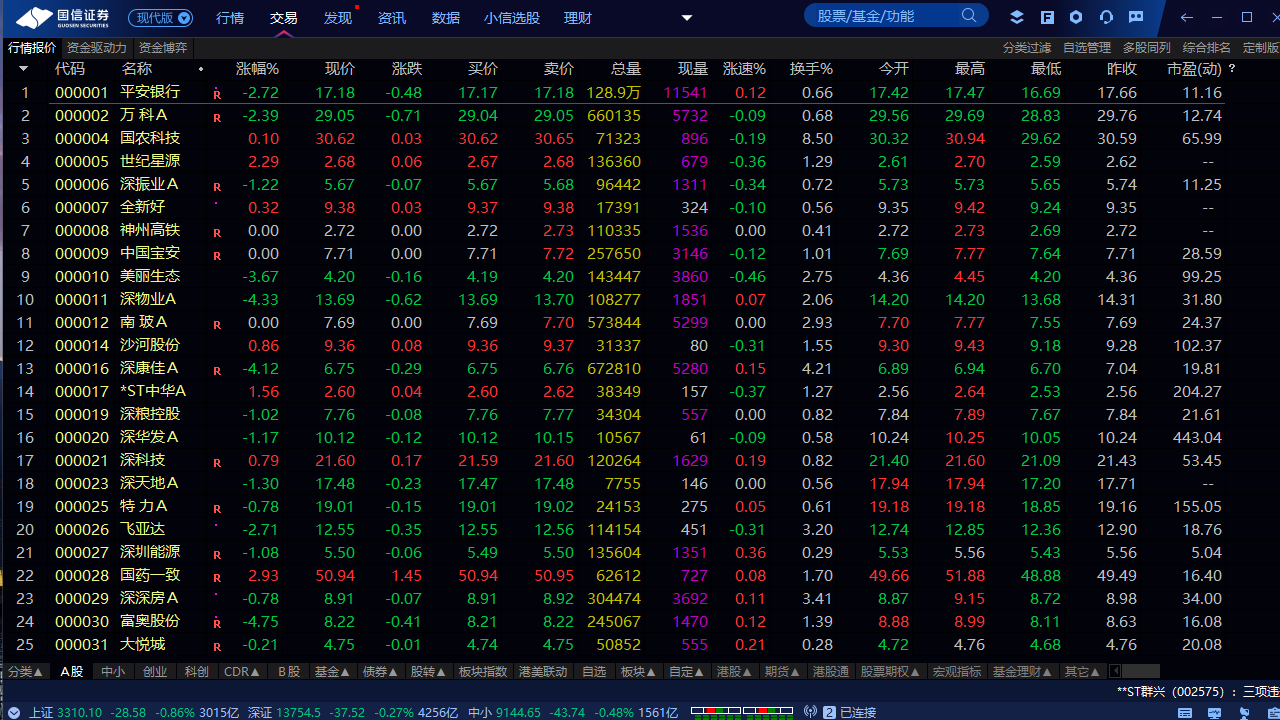Open the column header dropdown triangle
This screenshot has width=1280, height=720.
click(23, 69)
